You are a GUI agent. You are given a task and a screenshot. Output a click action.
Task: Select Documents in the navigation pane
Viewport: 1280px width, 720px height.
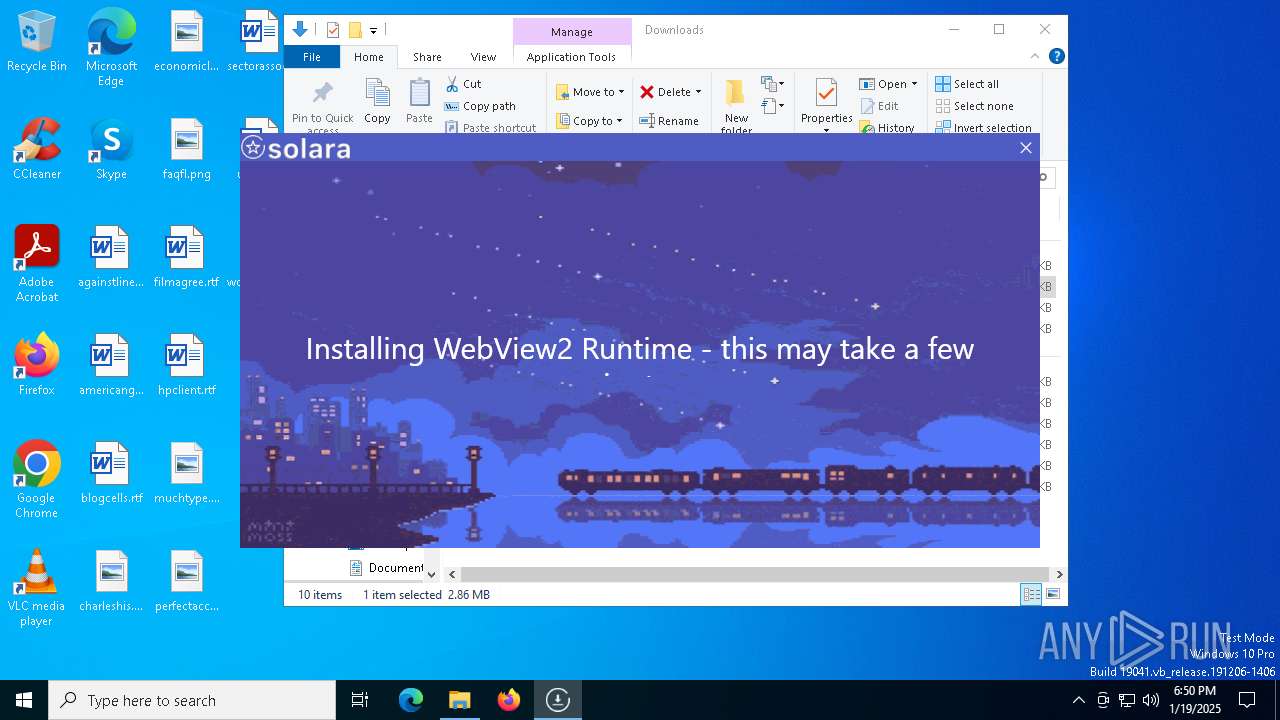point(387,568)
